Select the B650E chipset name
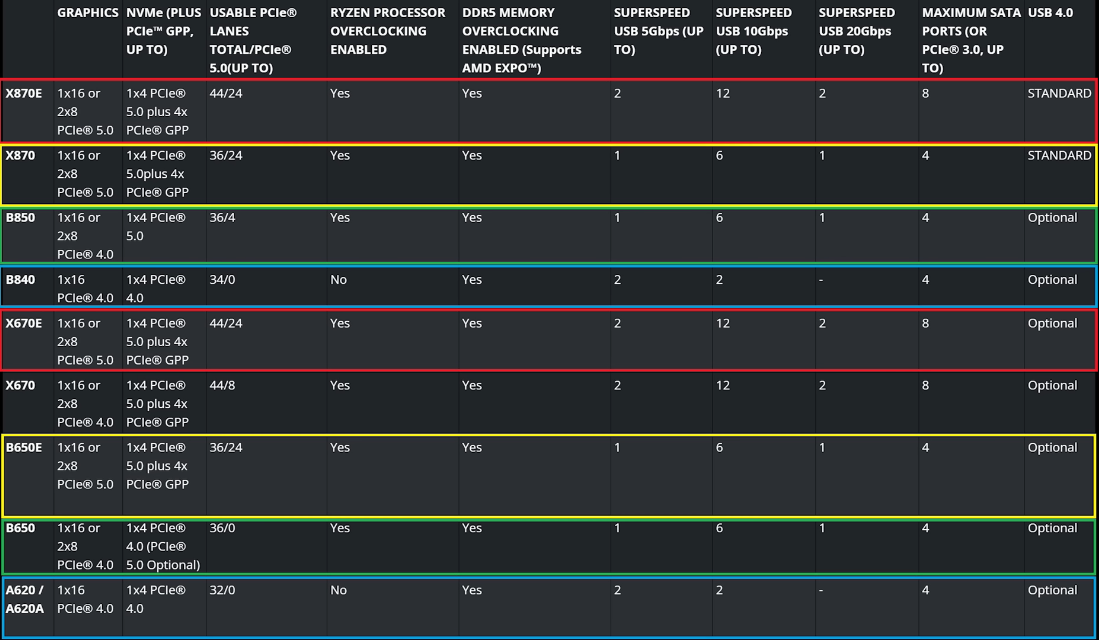The height and width of the screenshot is (640, 1099). point(24,447)
